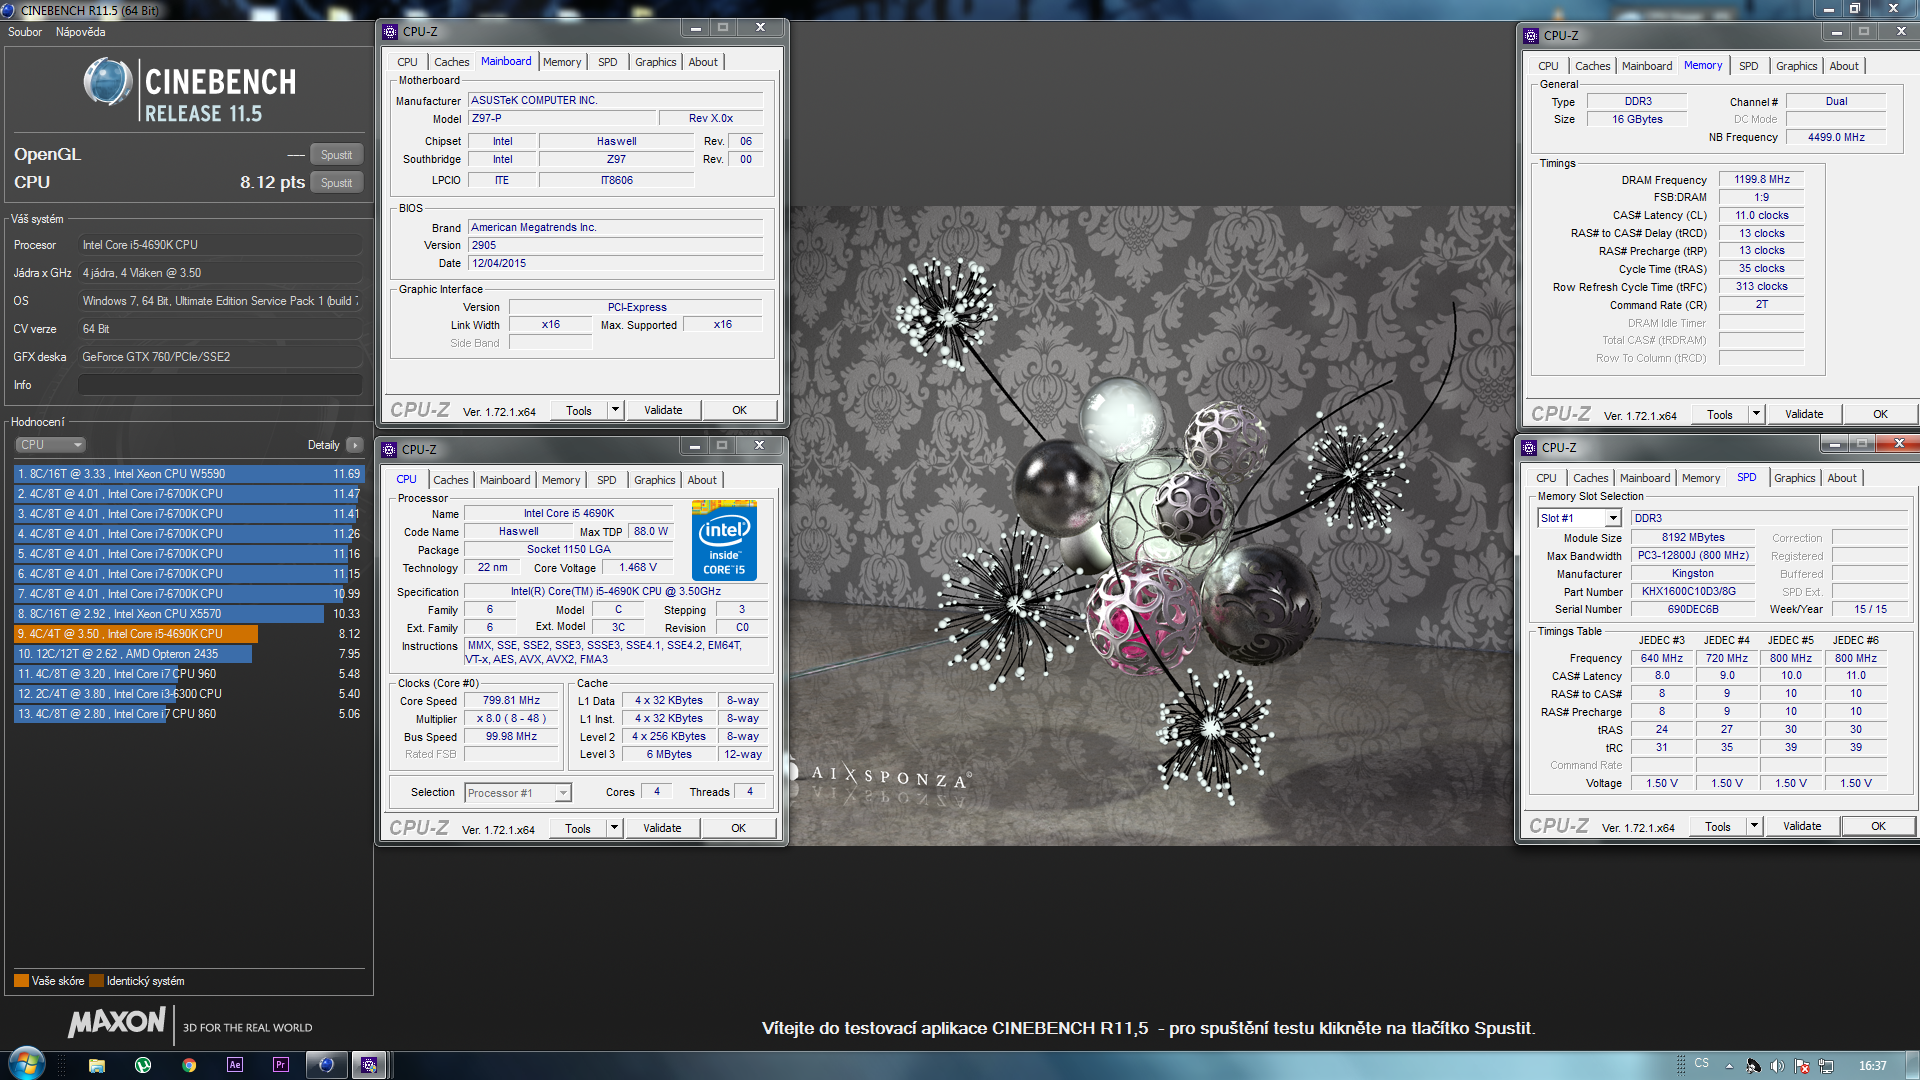The image size is (1920, 1080).
Task: Switch to CPU-Z via its taskbar icon
Action: coord(370,1065)
